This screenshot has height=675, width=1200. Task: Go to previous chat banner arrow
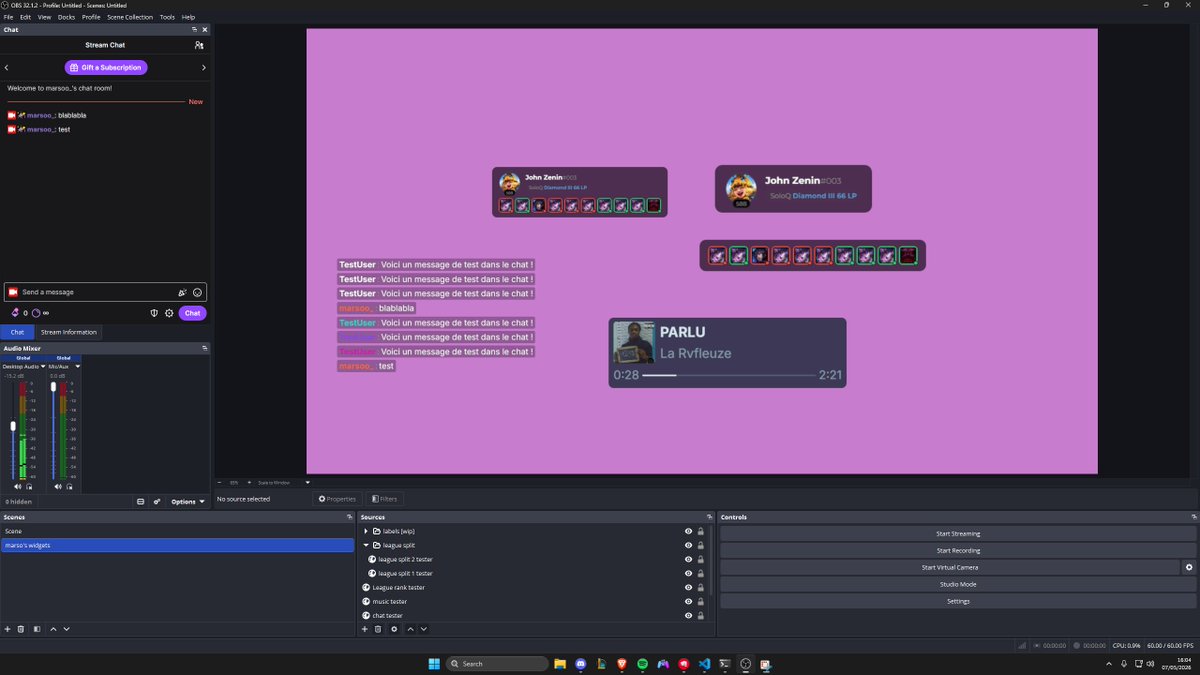7,67
